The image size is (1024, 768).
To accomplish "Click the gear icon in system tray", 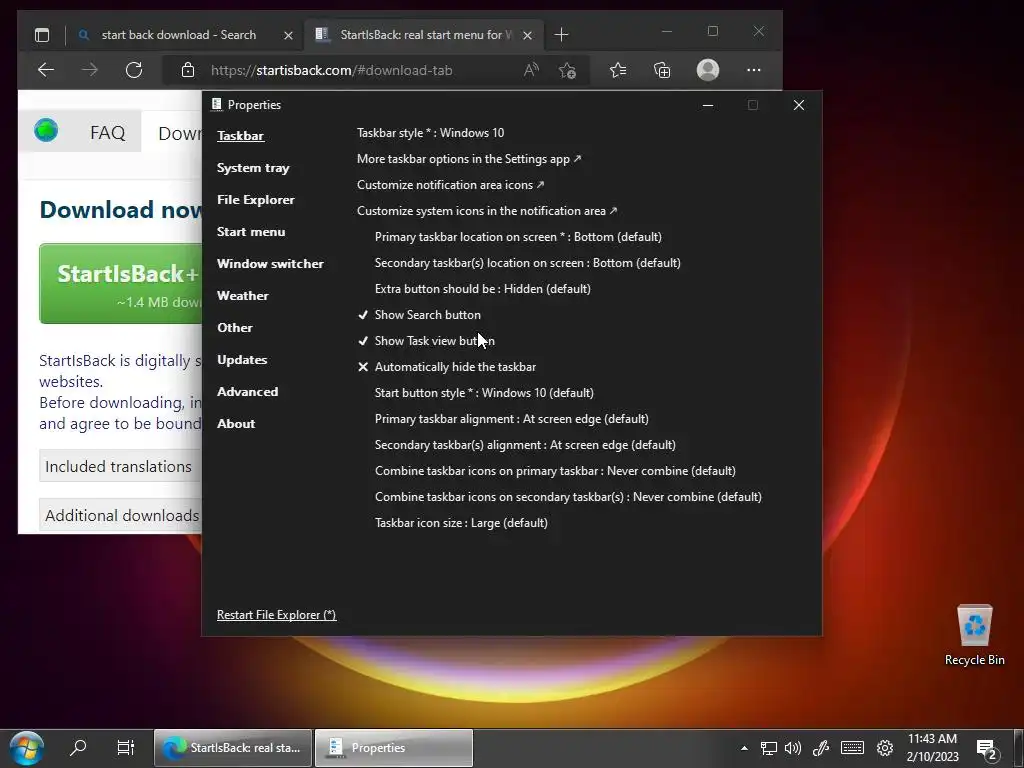I will click(885, 748).
